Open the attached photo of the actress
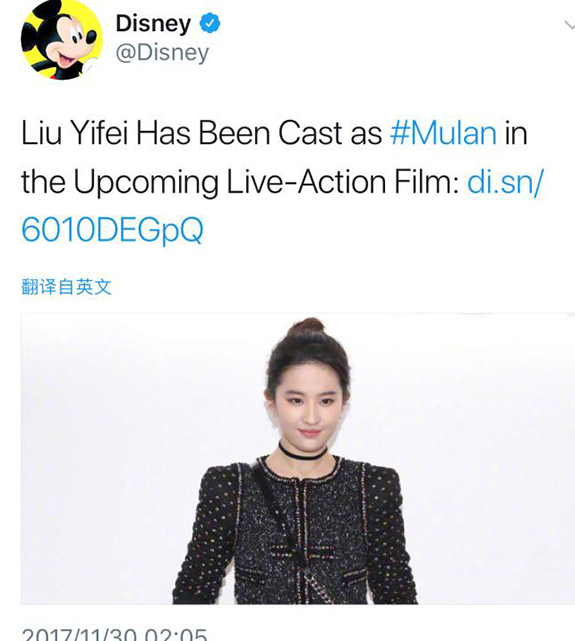 point(298,459)
